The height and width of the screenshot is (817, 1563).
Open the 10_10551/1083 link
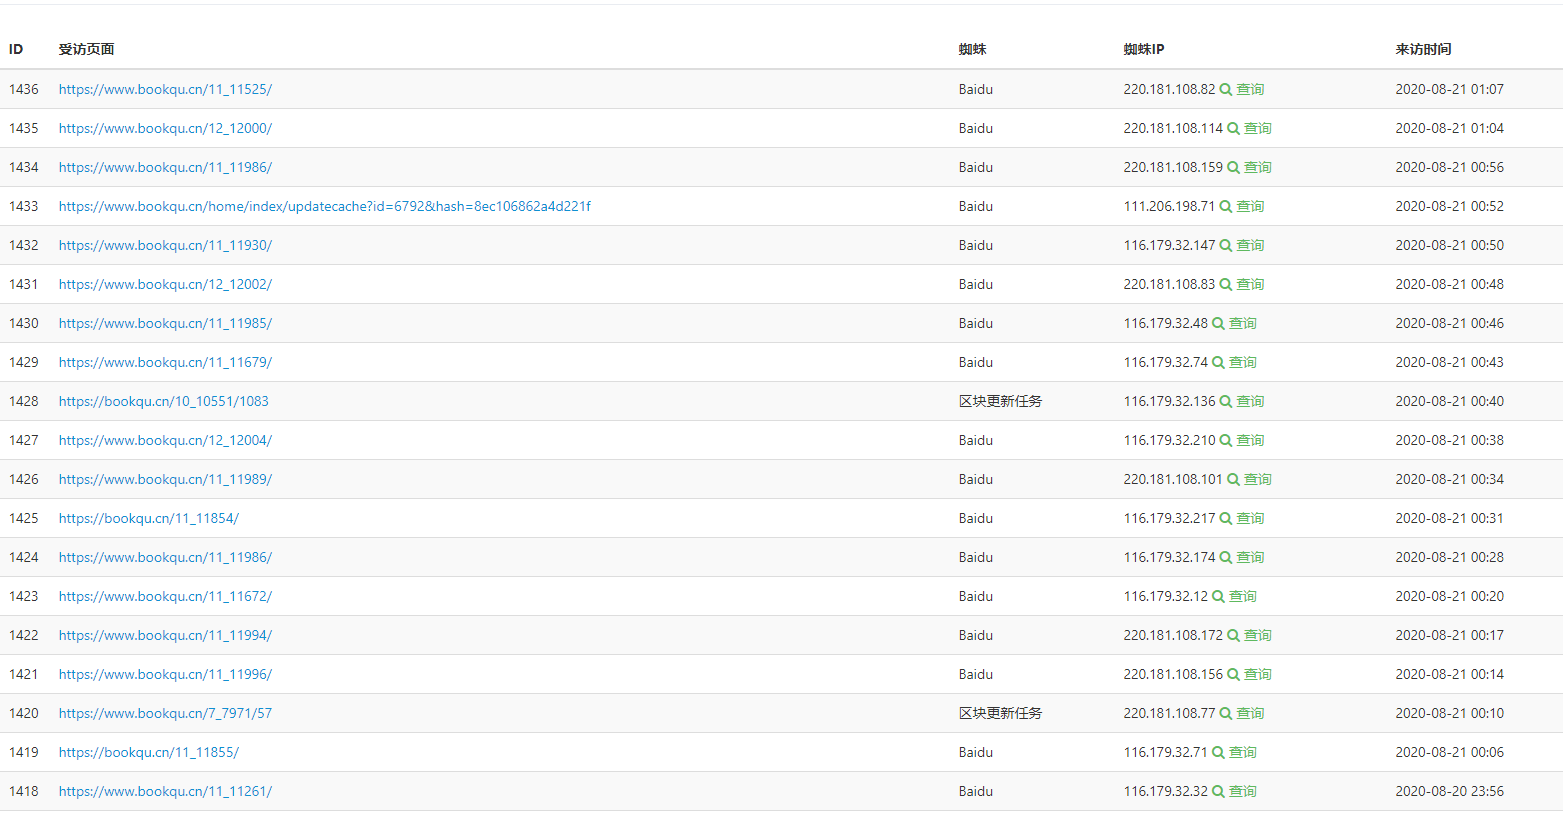tap(164, 401)
